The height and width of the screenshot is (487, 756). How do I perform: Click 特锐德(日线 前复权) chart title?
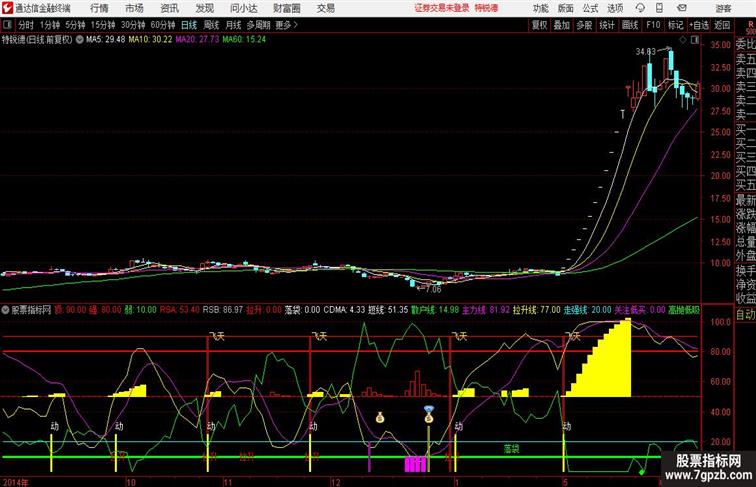pos(37,40)
